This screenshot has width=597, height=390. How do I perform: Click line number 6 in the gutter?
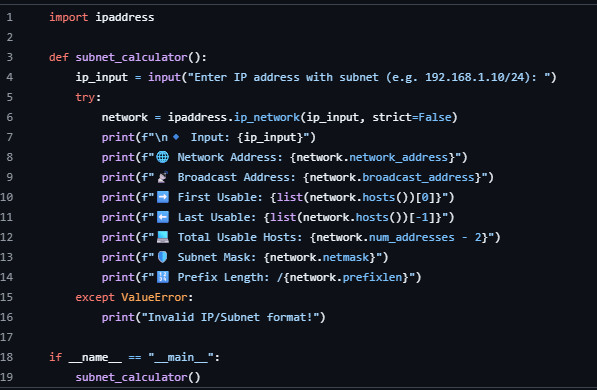pos(10,117)
